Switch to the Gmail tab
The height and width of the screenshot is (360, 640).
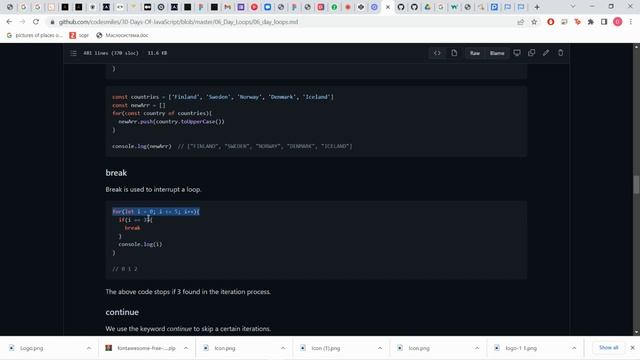[228, 7]
